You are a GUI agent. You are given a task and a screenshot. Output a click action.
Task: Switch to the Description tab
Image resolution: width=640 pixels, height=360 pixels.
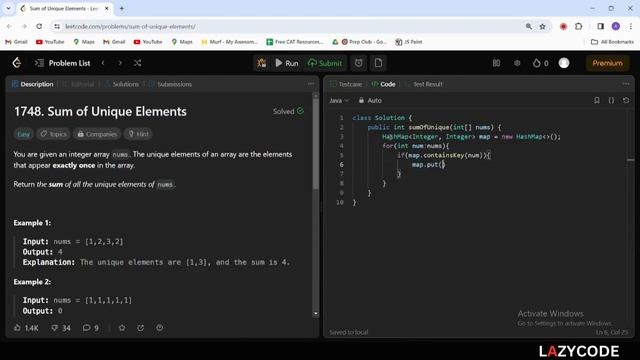click(33, 84)
